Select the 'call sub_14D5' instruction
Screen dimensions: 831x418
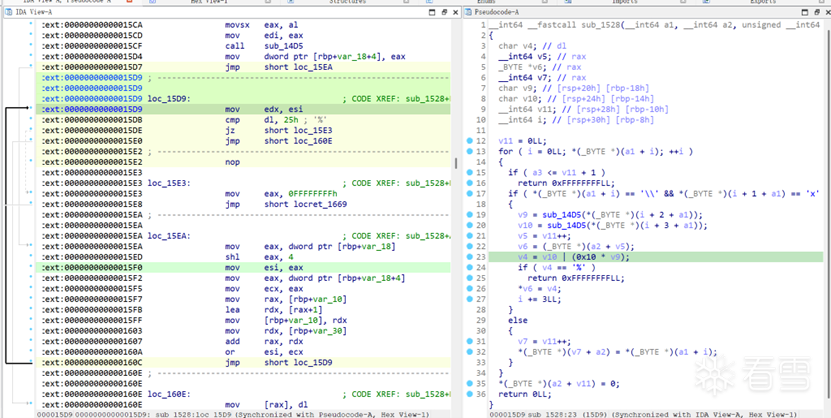264,46
